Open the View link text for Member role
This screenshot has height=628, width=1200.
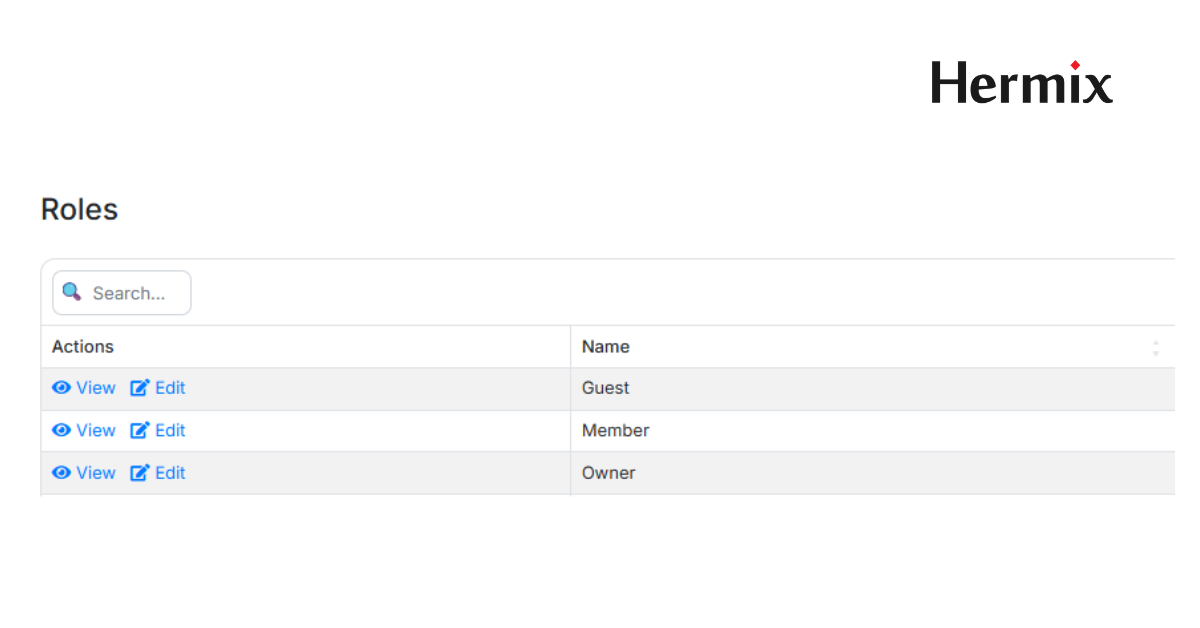point(96,430)
